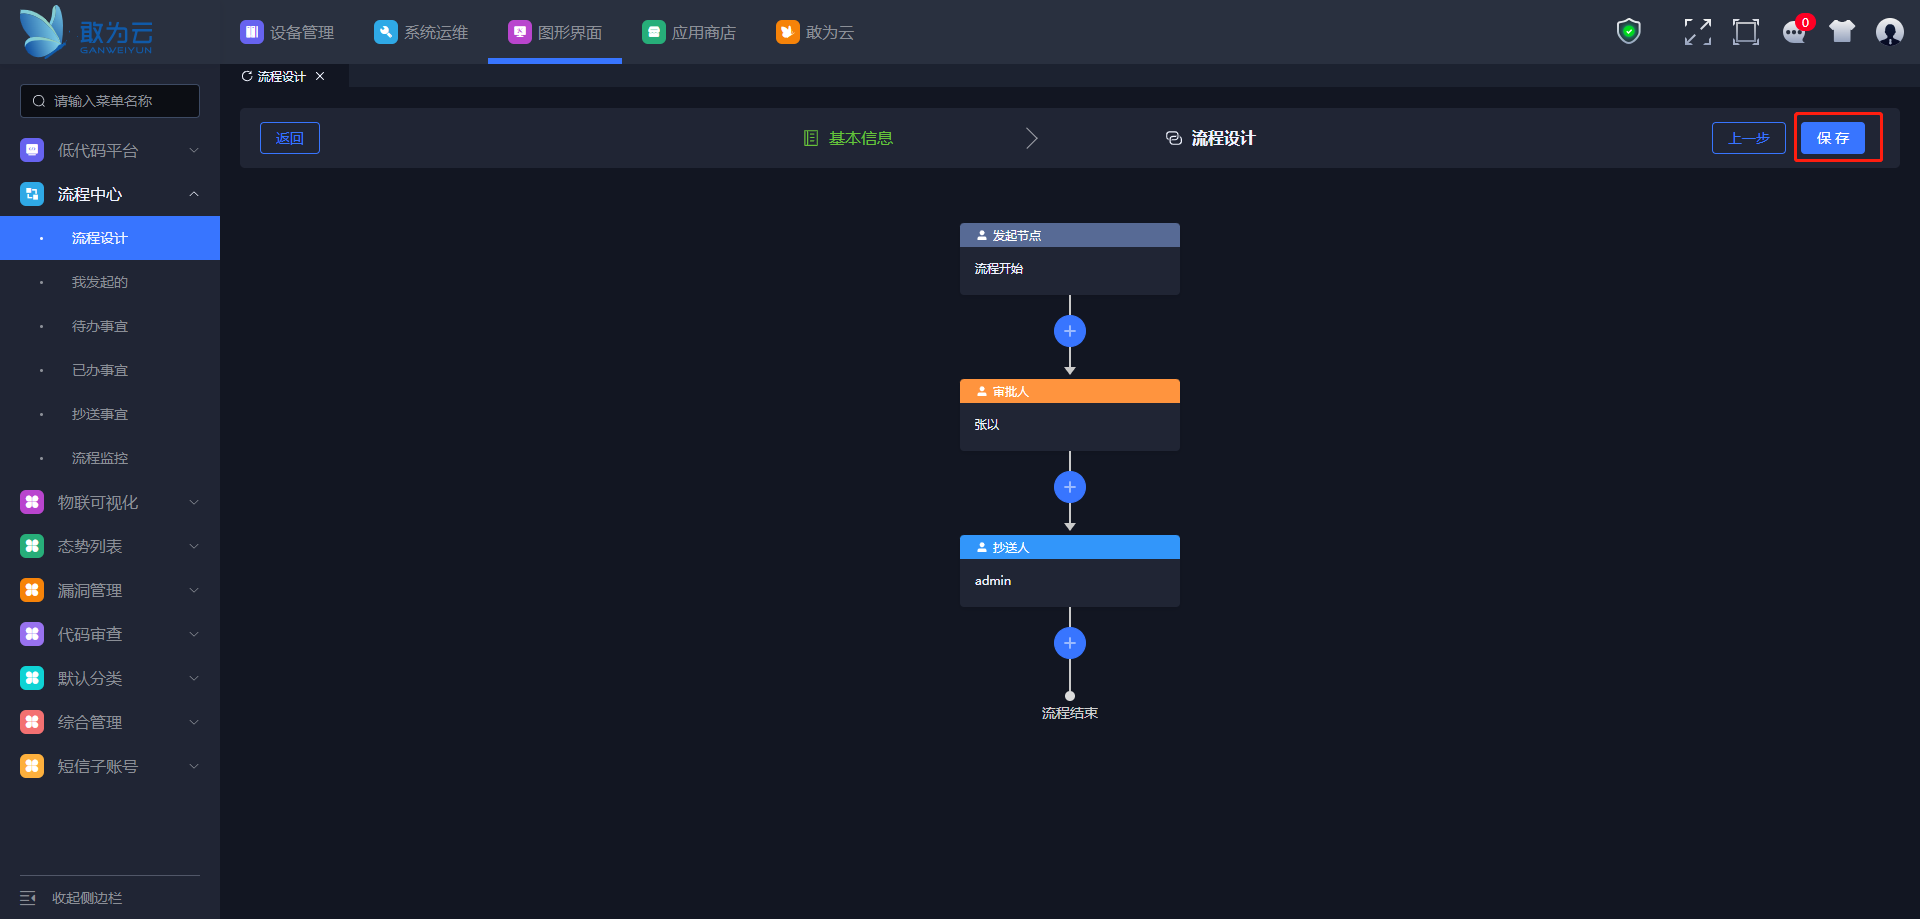Image resolution: width=1920 pixels, height=919 pixels.
Task: Expand the 默认分类 menu chevron
Action: (x=194, y=678)
